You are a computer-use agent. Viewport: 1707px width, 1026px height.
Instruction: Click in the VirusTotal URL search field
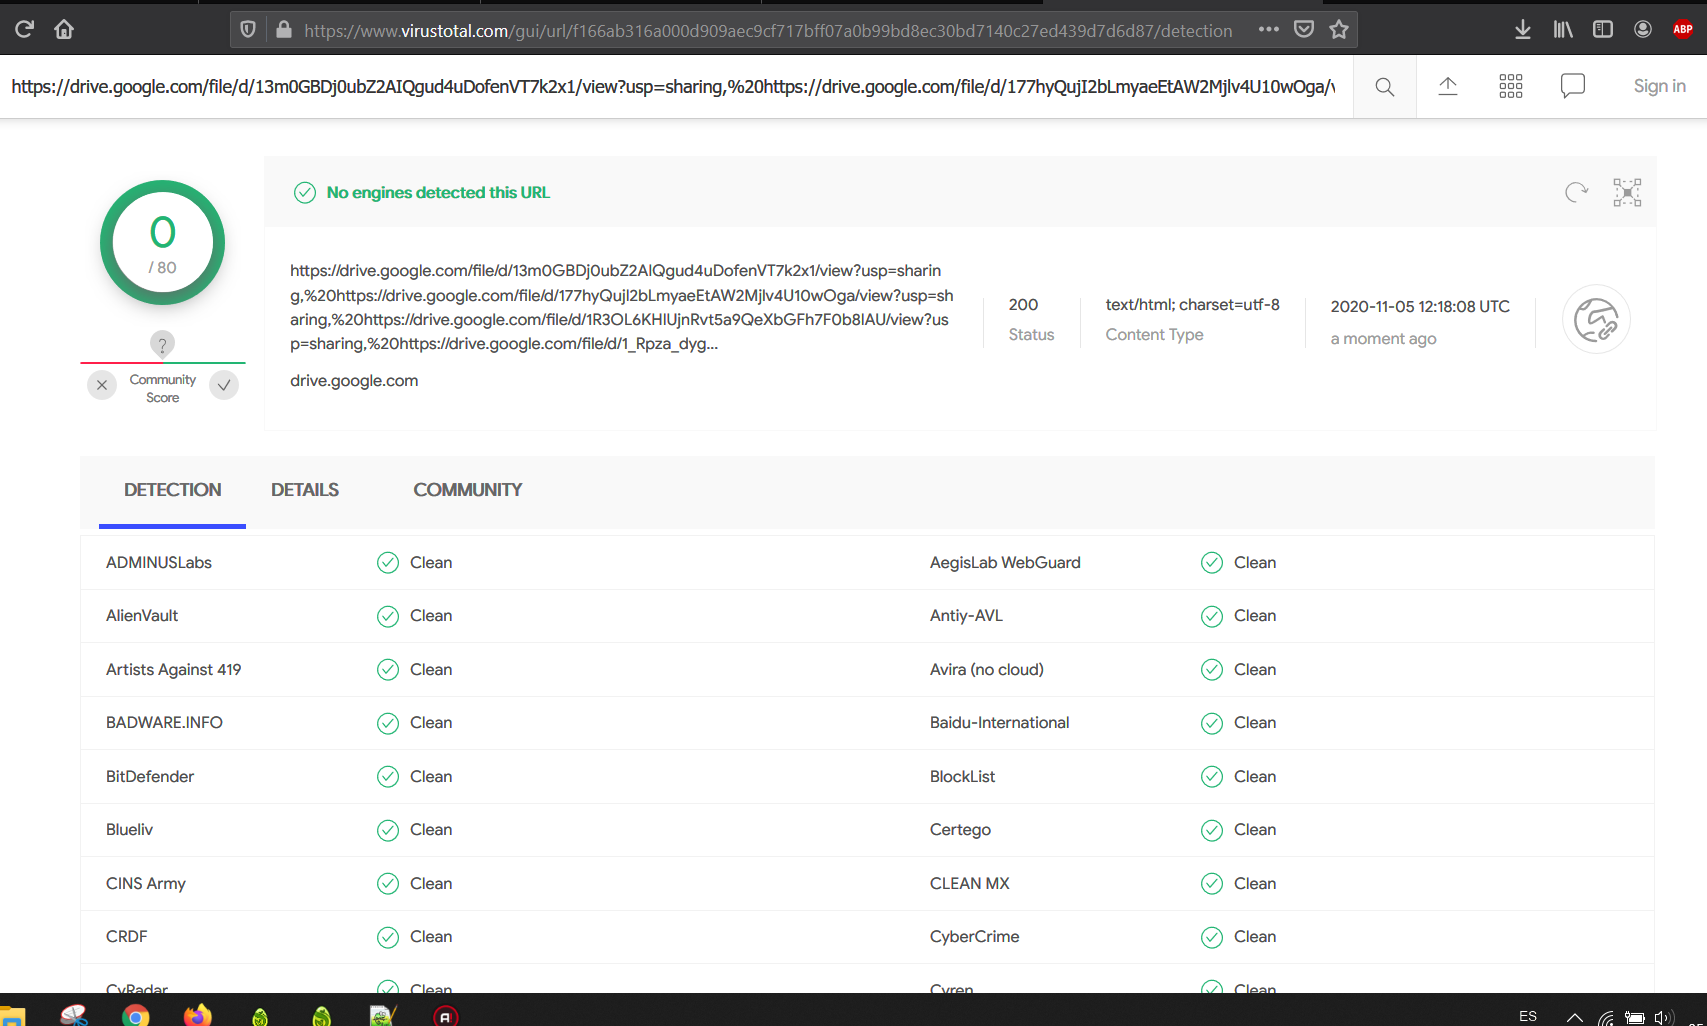coord(673,87)
